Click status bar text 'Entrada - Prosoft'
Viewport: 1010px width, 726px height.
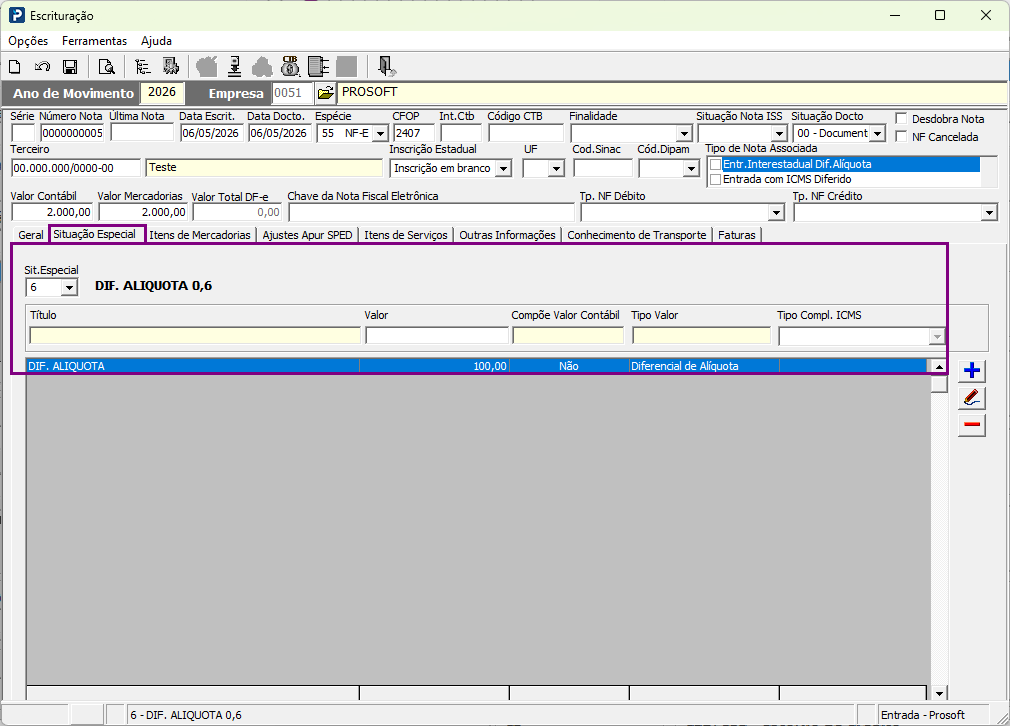(x=922, y=715)
